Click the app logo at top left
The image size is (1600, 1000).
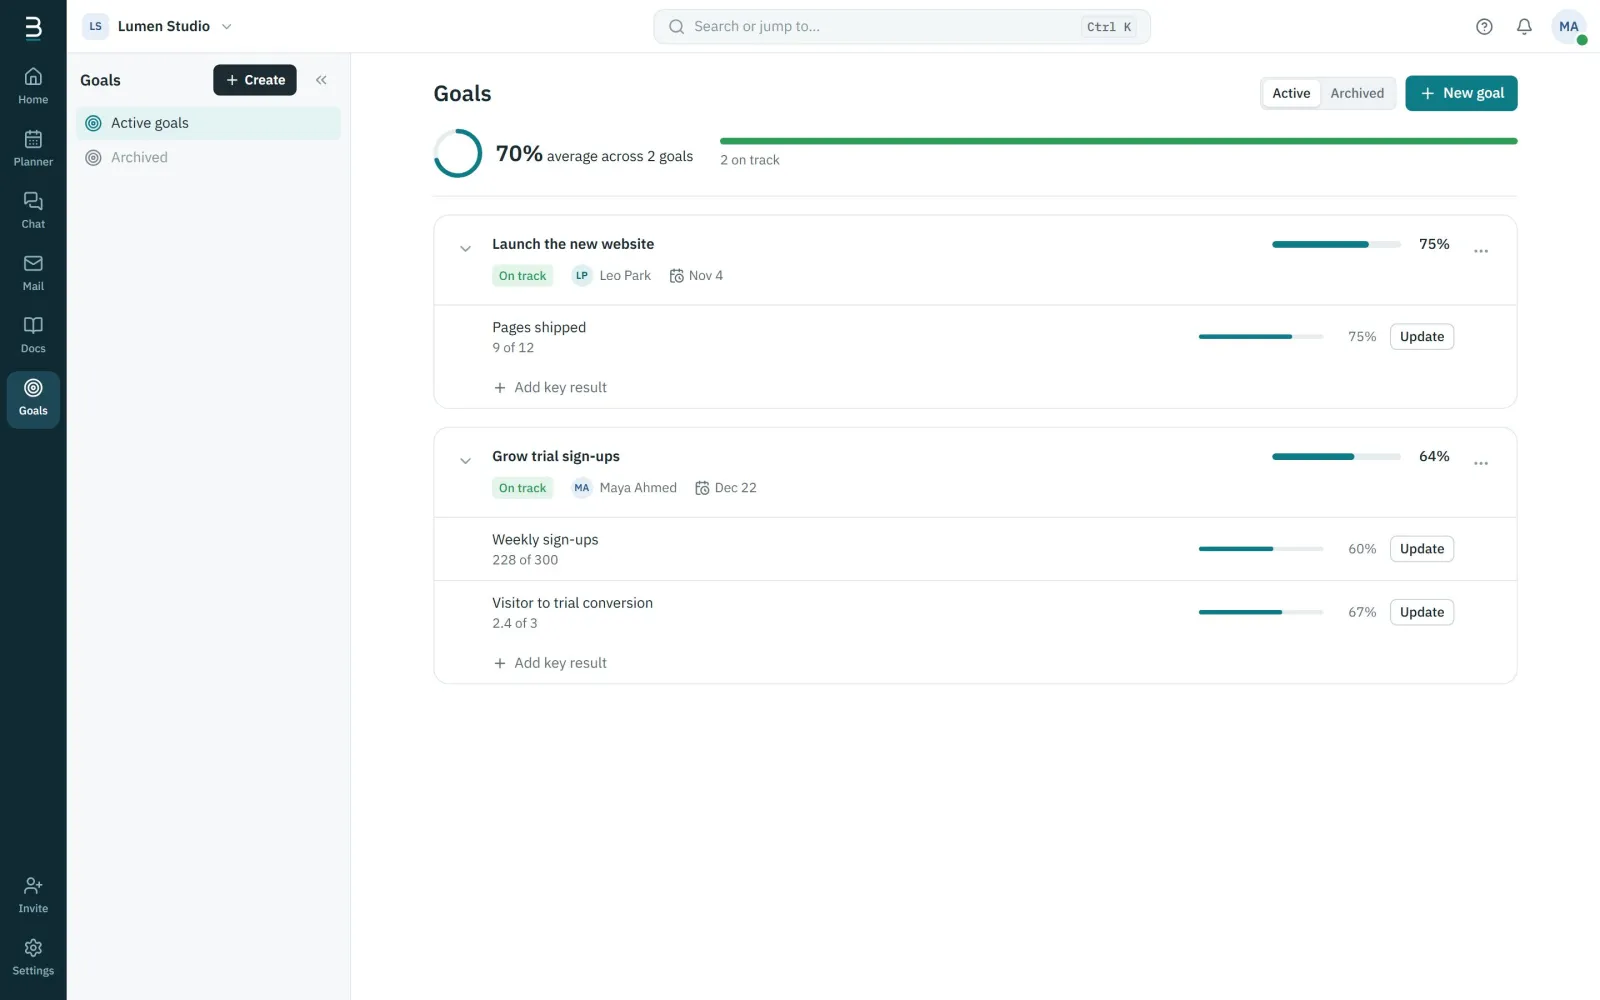coord(33,27)
